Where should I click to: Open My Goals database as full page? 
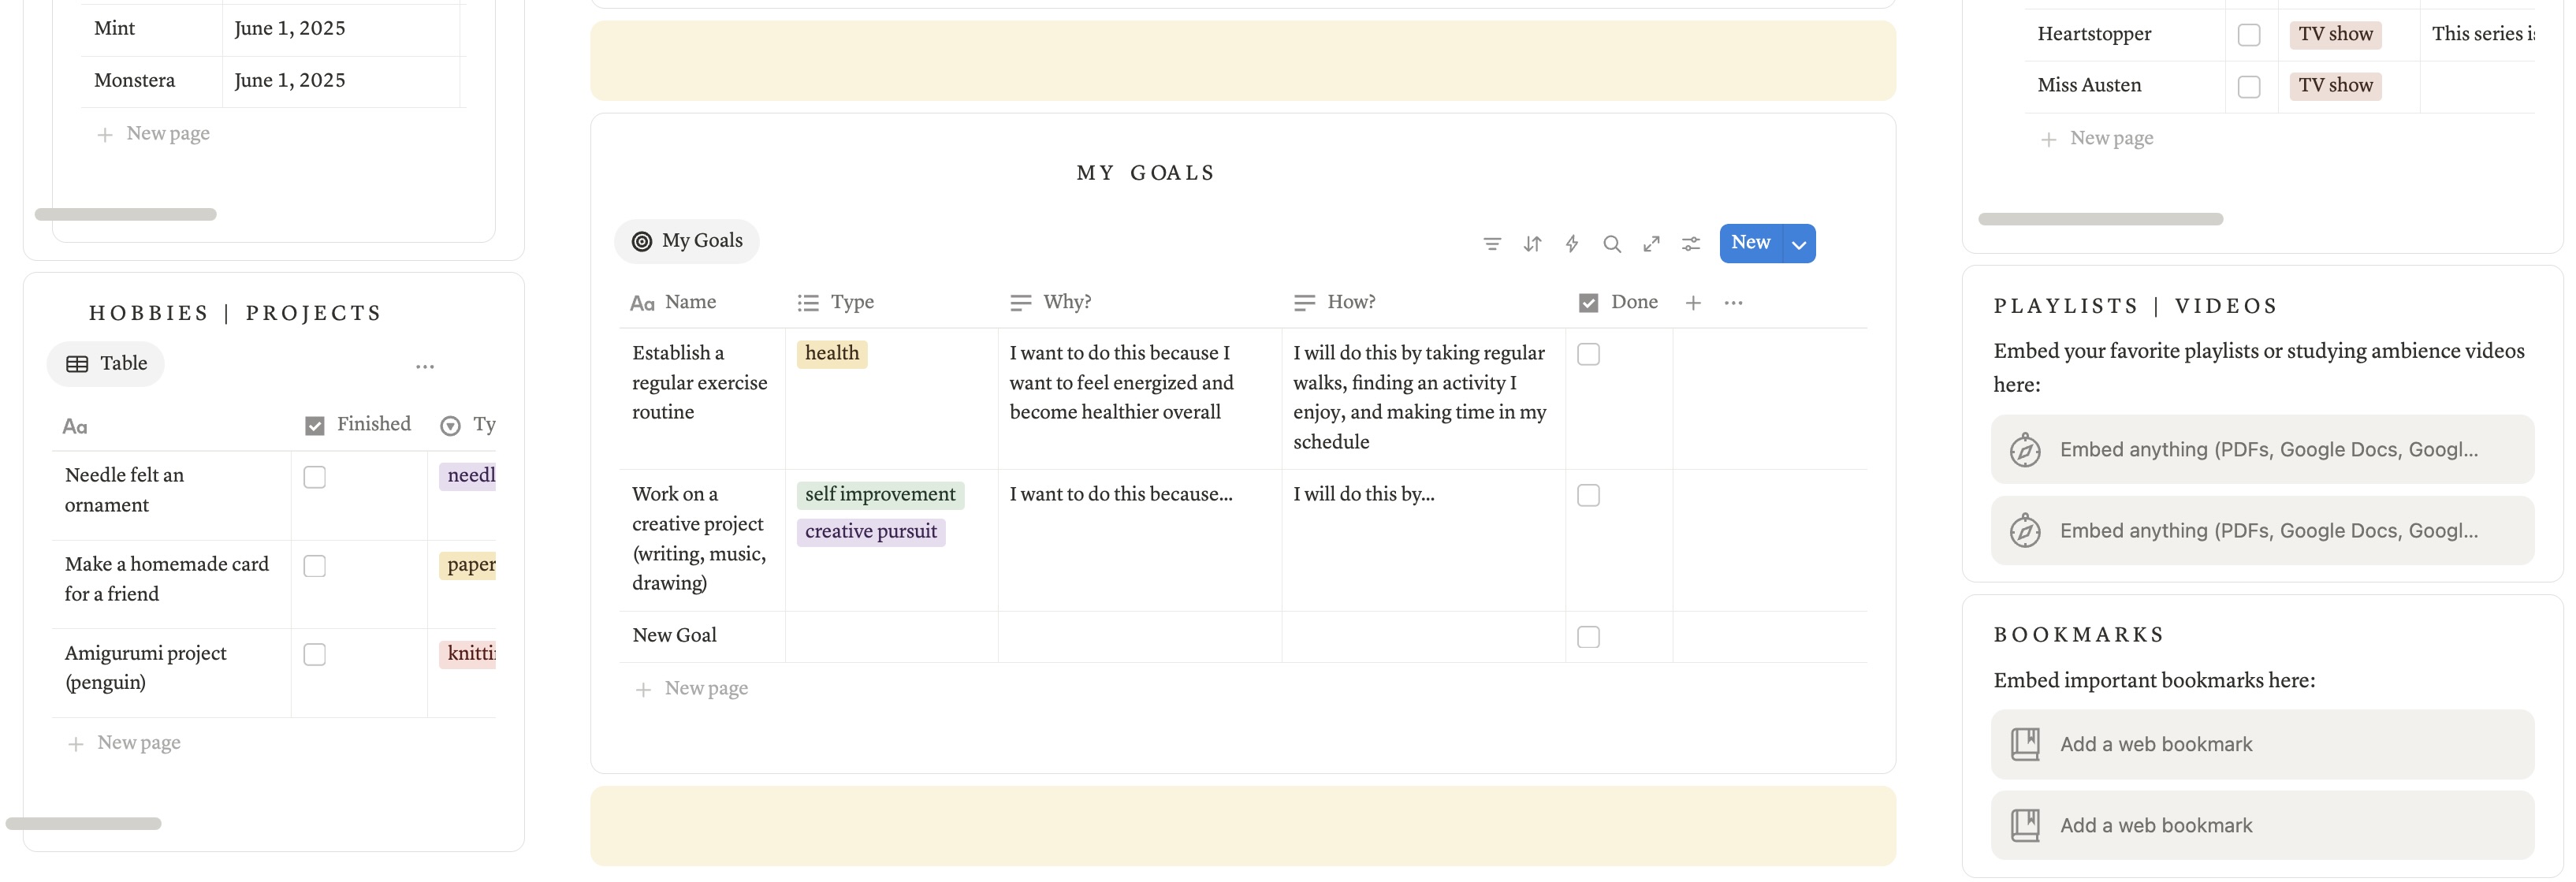pyautogui.click(x=1651, y=244)
